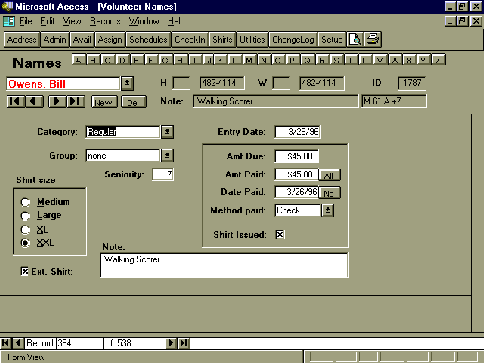Image resolution: width=484 pixels, height=363 pixels.
Task: Open the Window menu
Action: (x=144, y=21)
